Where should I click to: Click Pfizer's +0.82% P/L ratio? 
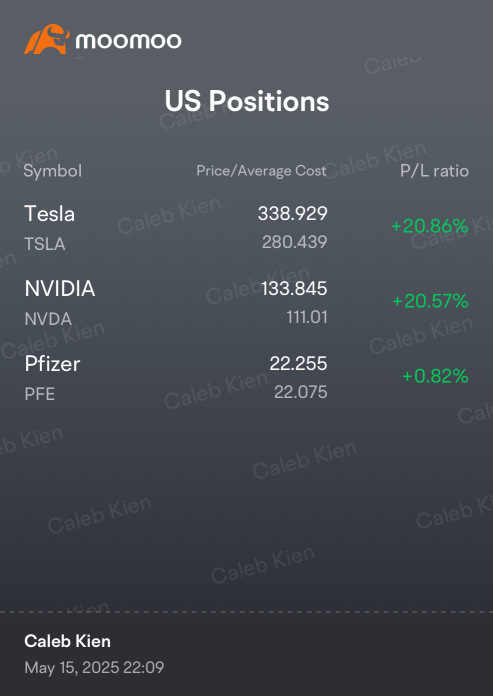(x=435, y=376)
